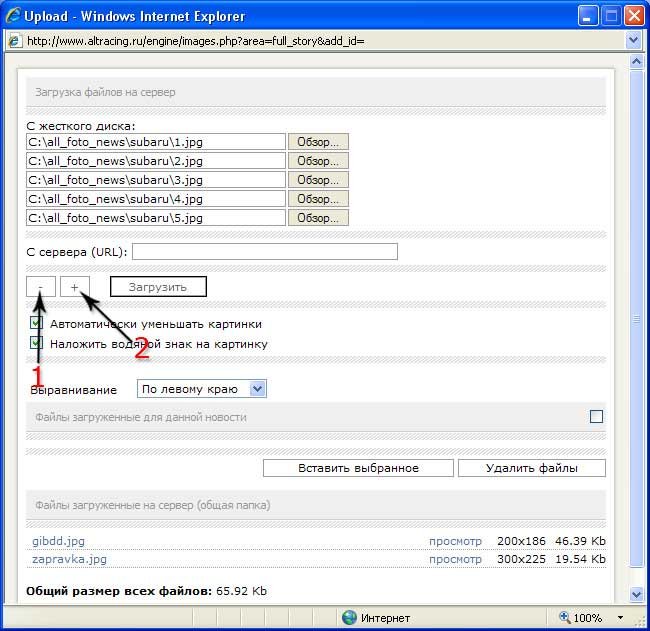Viewport: 650px width, 631px height.
Task: Check the select-all box for news files
Action: click(596, 416)
